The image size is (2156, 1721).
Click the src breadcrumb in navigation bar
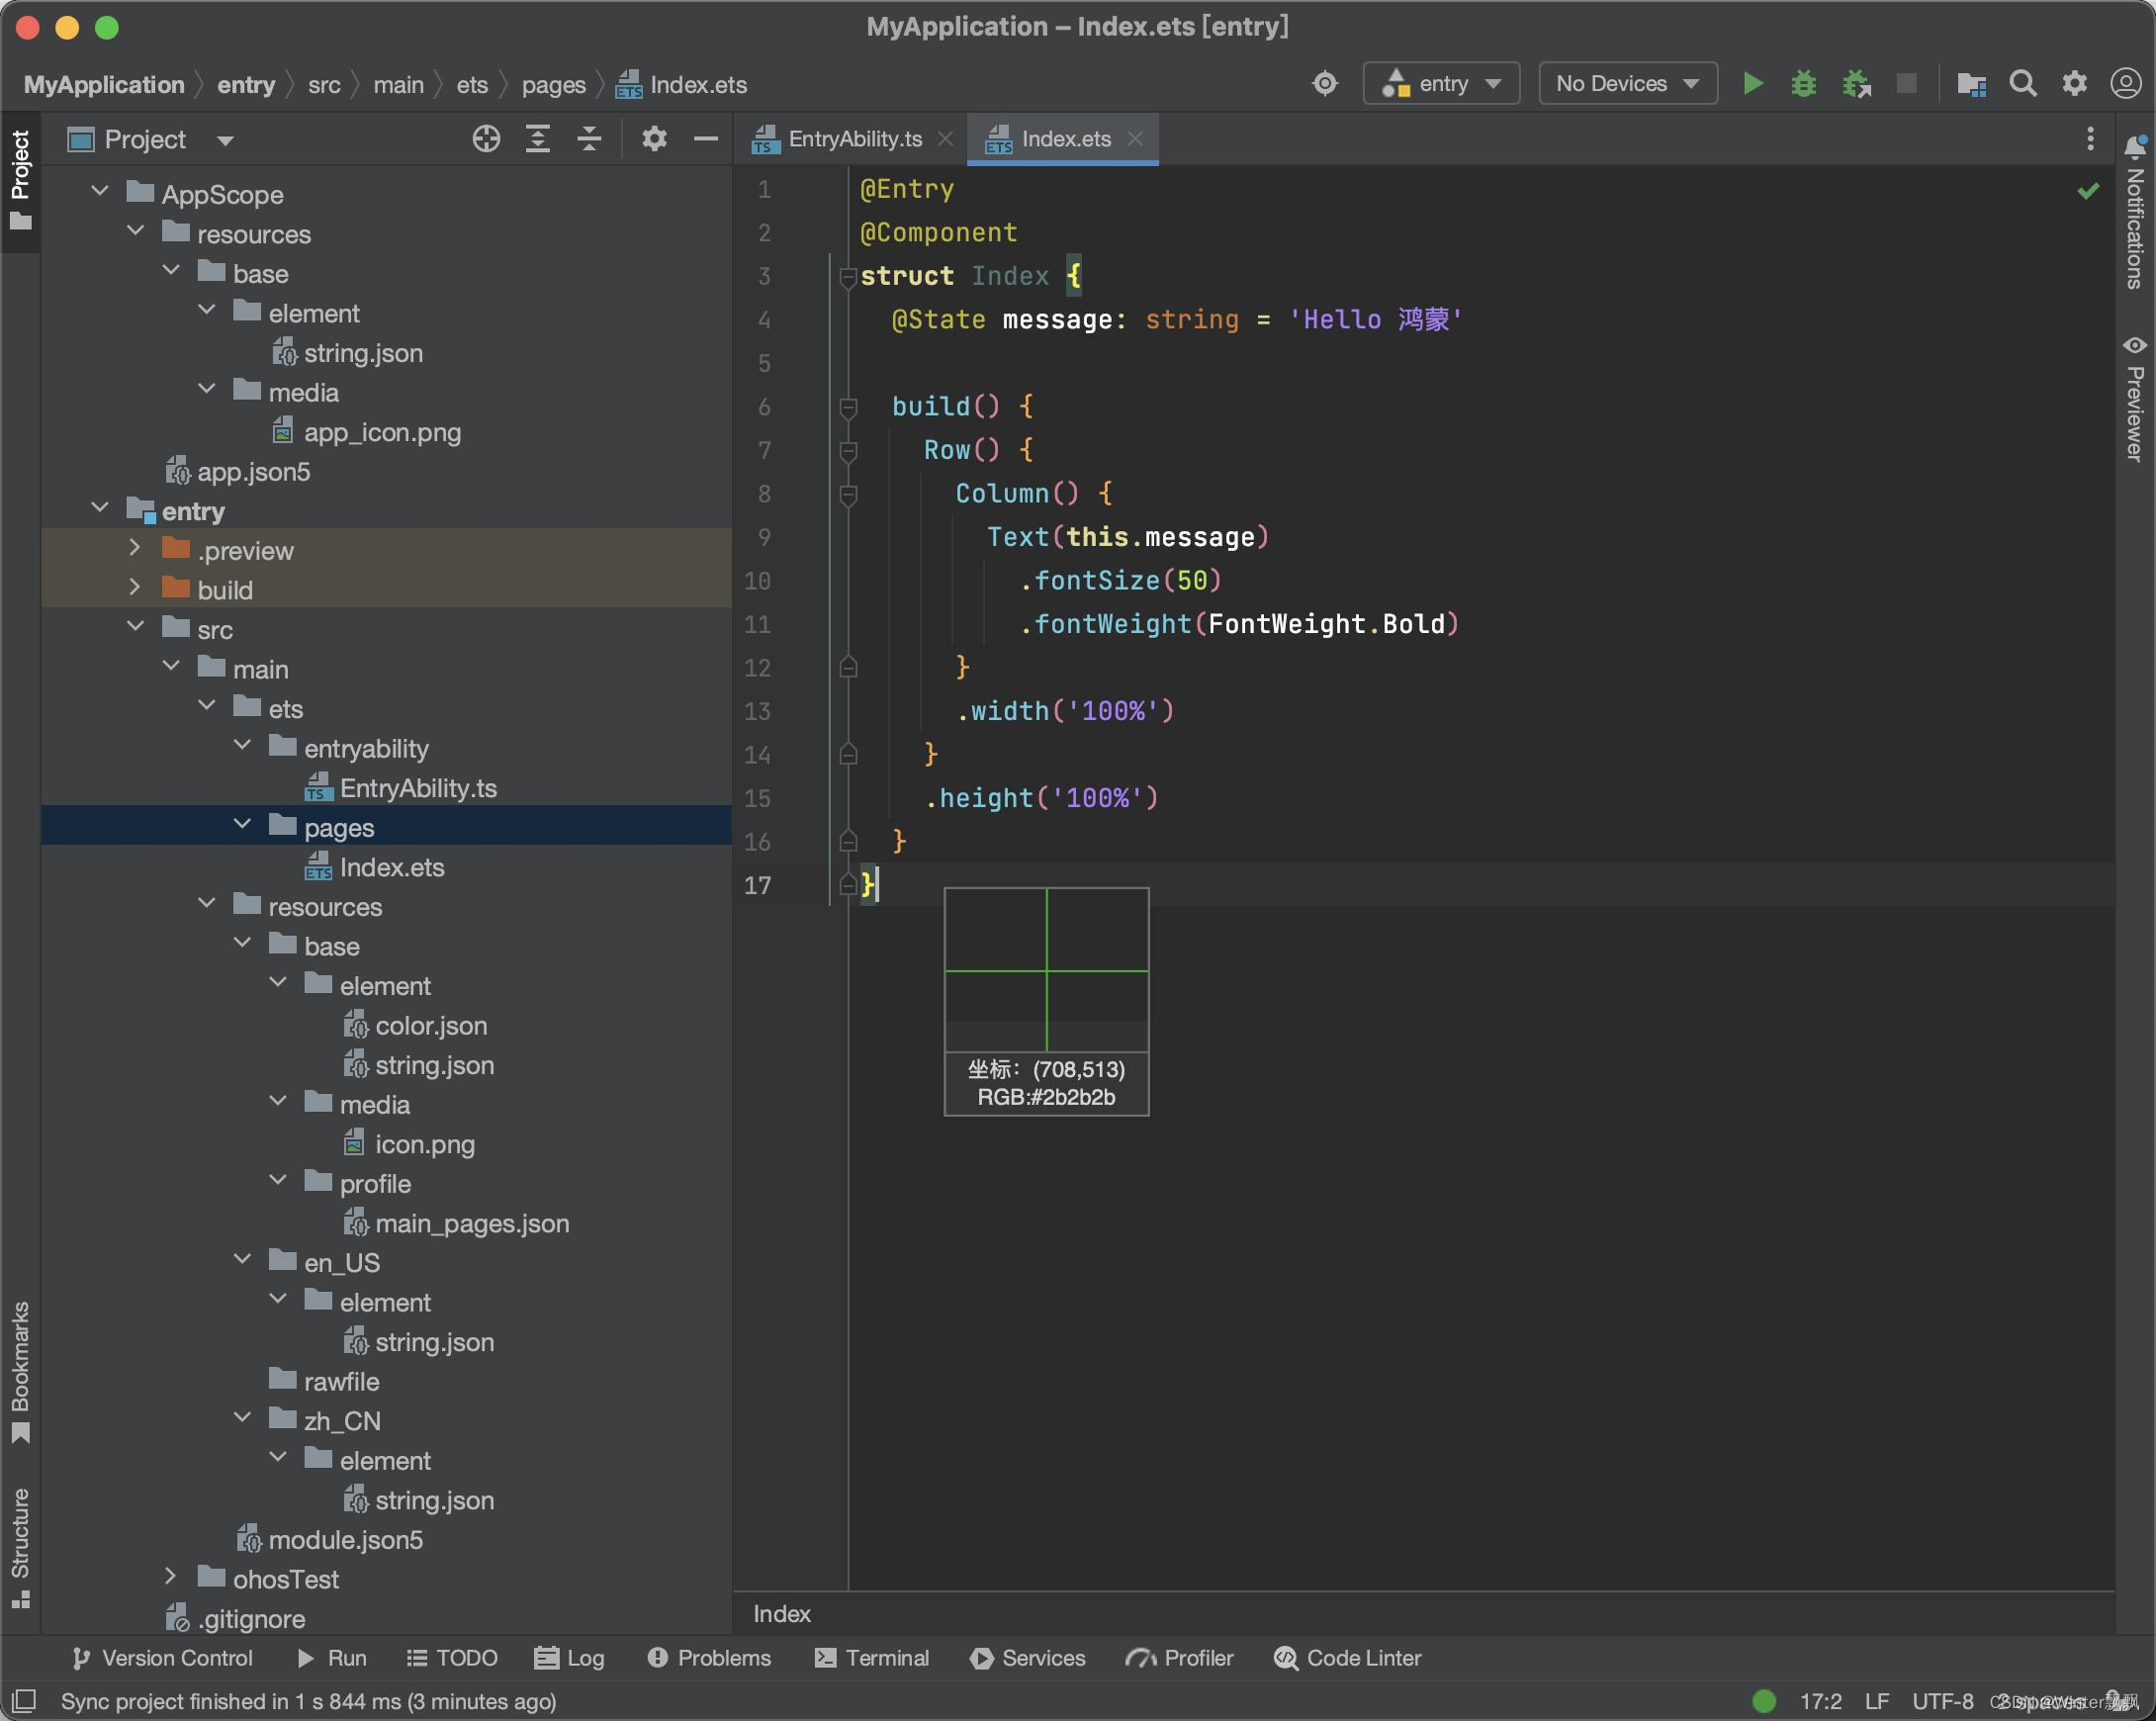(324, 85)
